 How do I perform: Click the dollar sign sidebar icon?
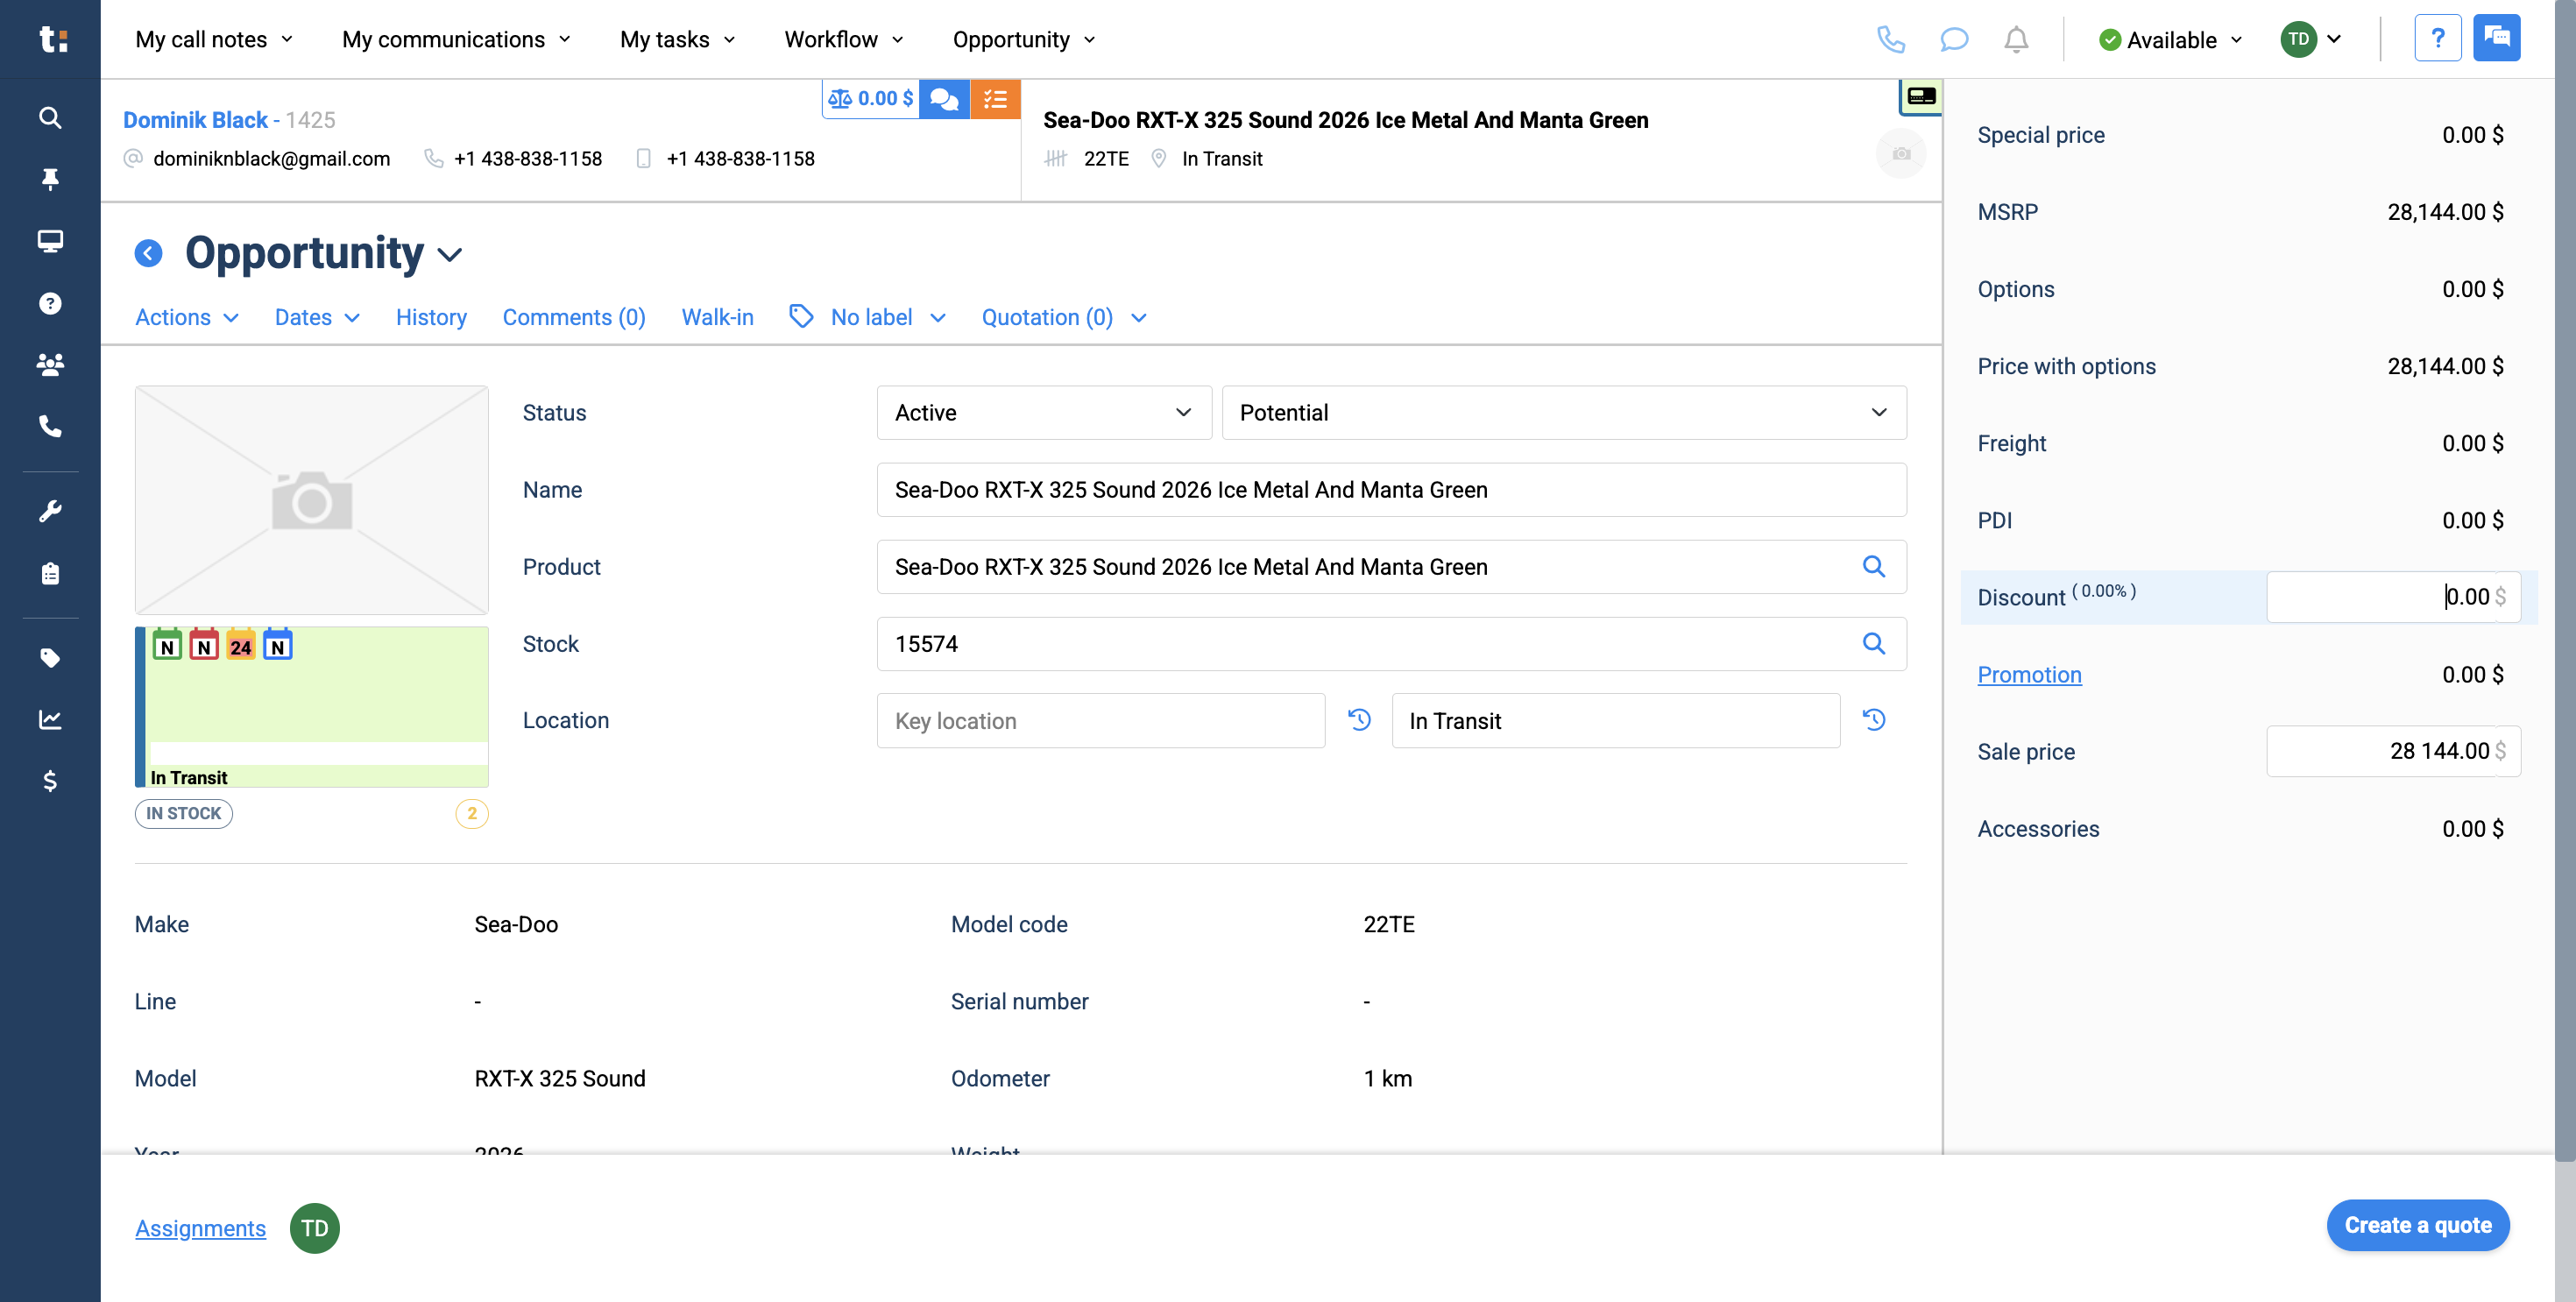pyautogui.click(x=50, y=781)
